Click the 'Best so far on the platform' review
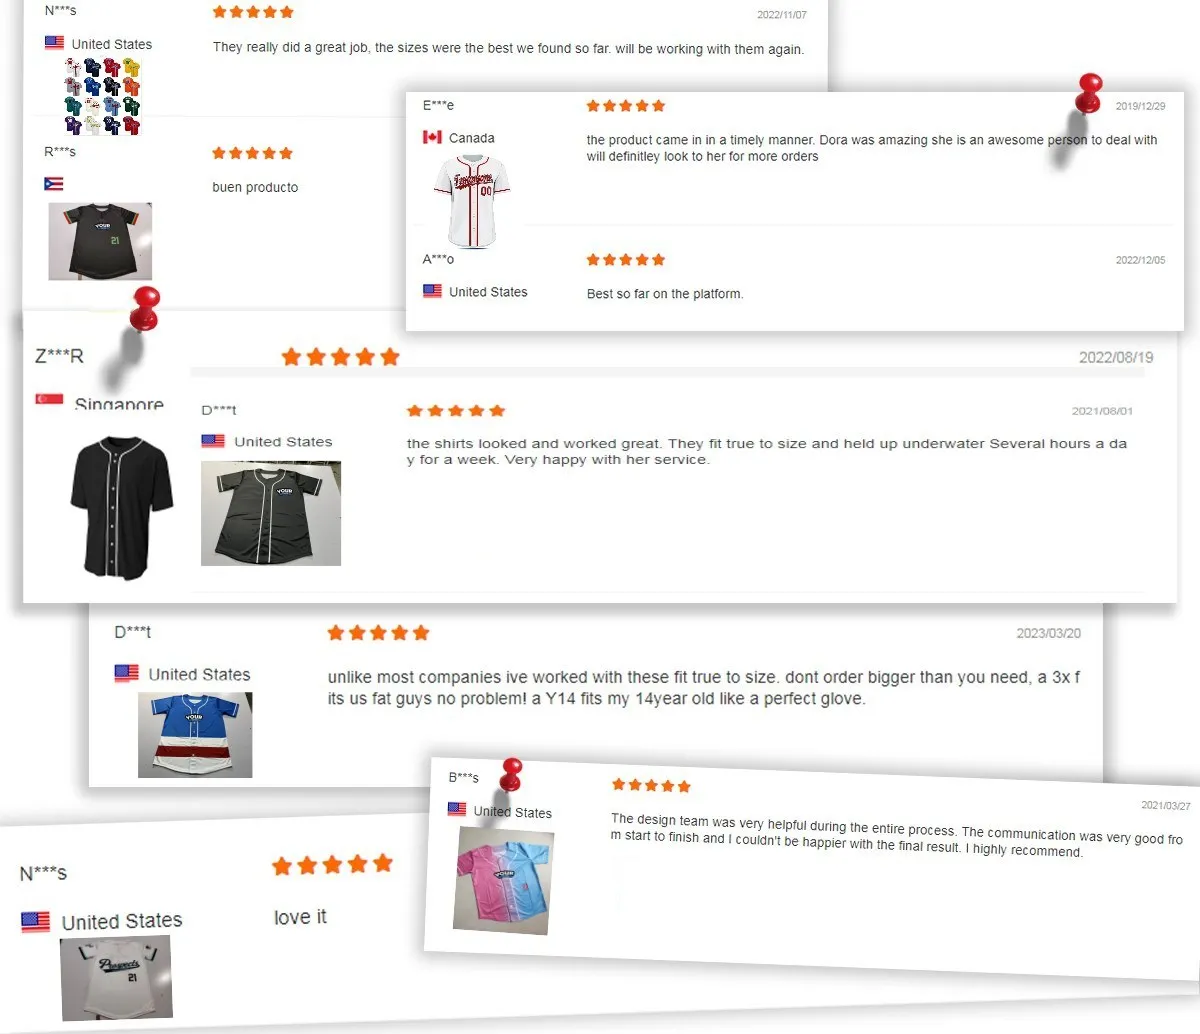The height and width of the screenshot is (1034, 1200). pyautogui.click(x=665, y=294)
